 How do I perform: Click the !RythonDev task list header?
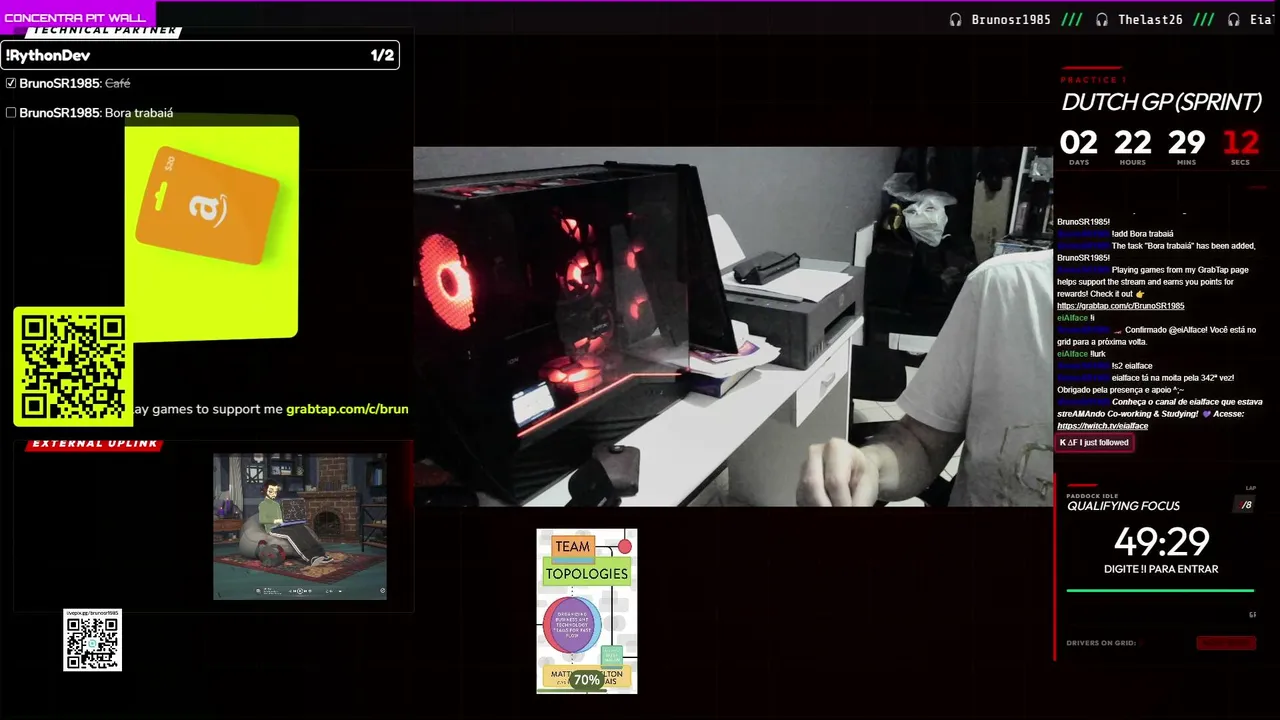point(200,55)
